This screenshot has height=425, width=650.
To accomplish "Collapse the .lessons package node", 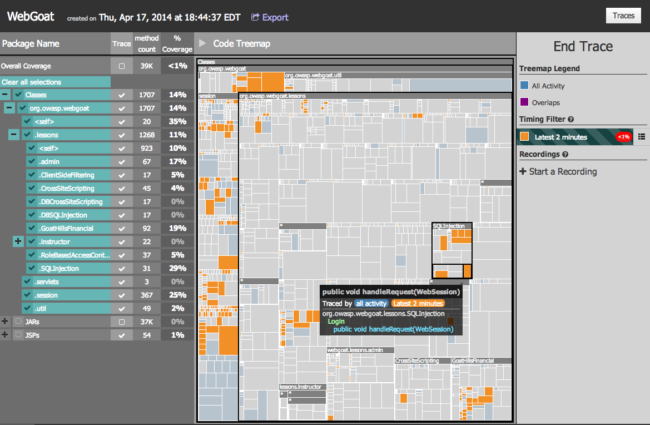I will coord(14,135).
